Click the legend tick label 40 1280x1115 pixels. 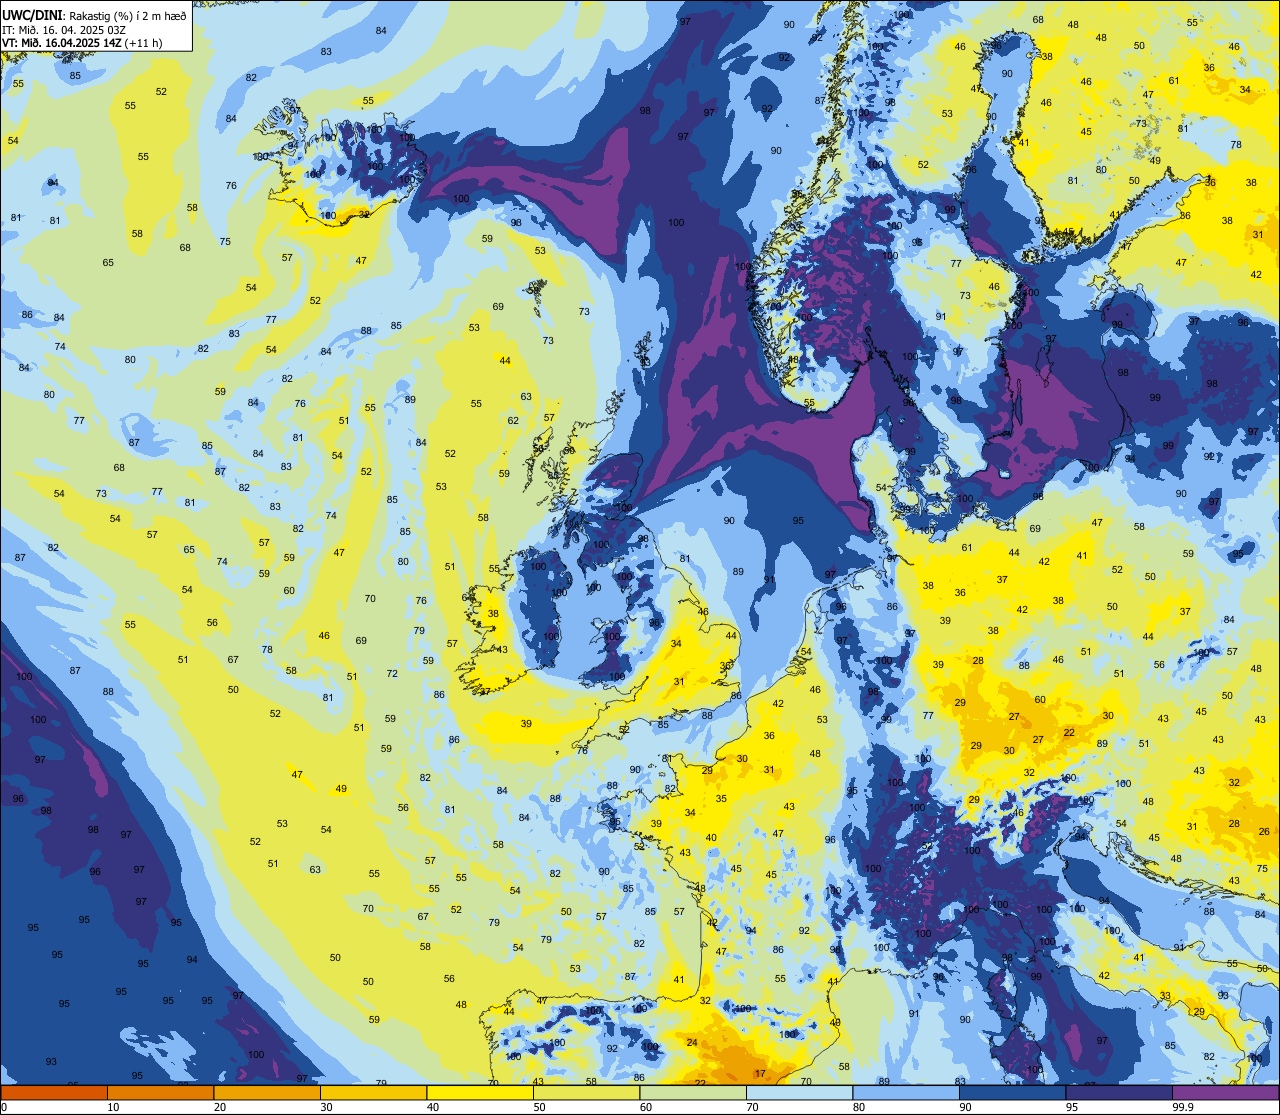point(433,1107)
